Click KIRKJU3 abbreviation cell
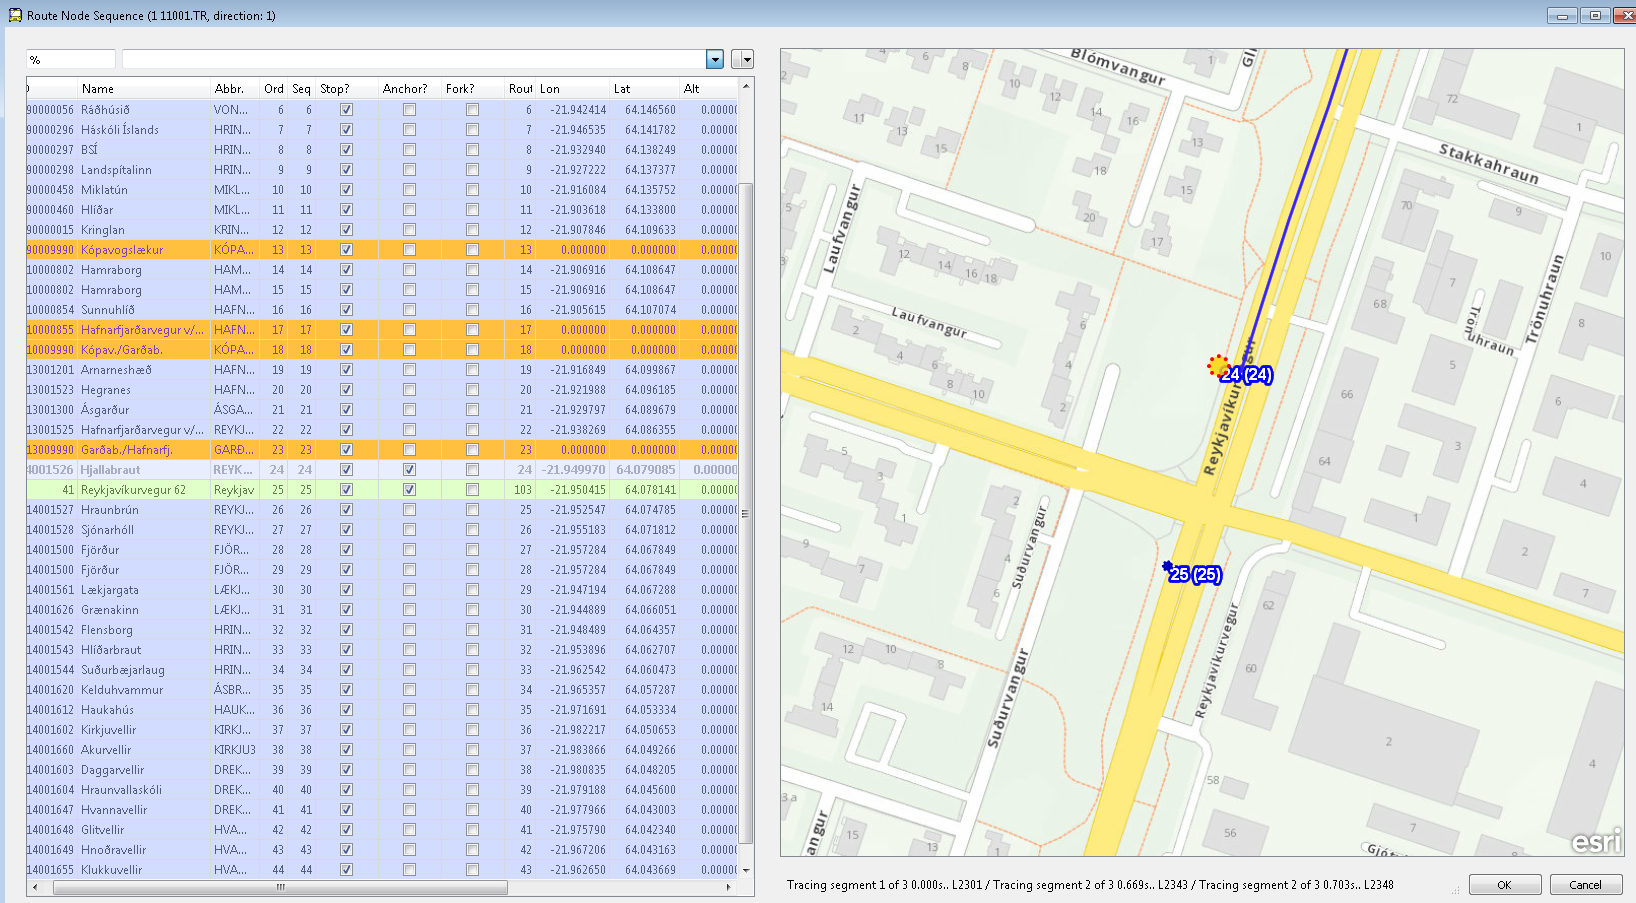 tap(235, 750)
